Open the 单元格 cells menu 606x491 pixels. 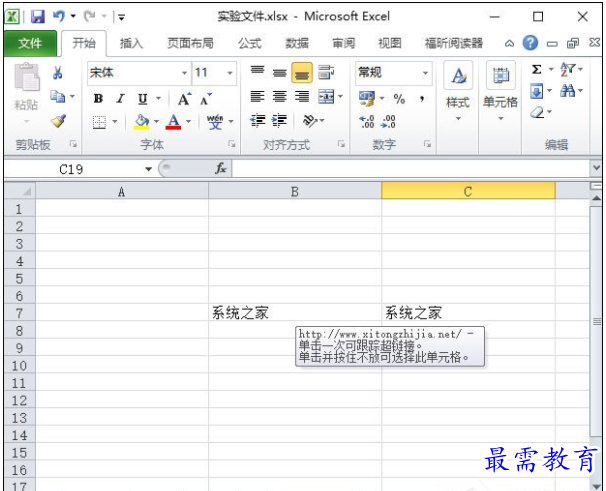pyautogui.click(x=500, y=92)
